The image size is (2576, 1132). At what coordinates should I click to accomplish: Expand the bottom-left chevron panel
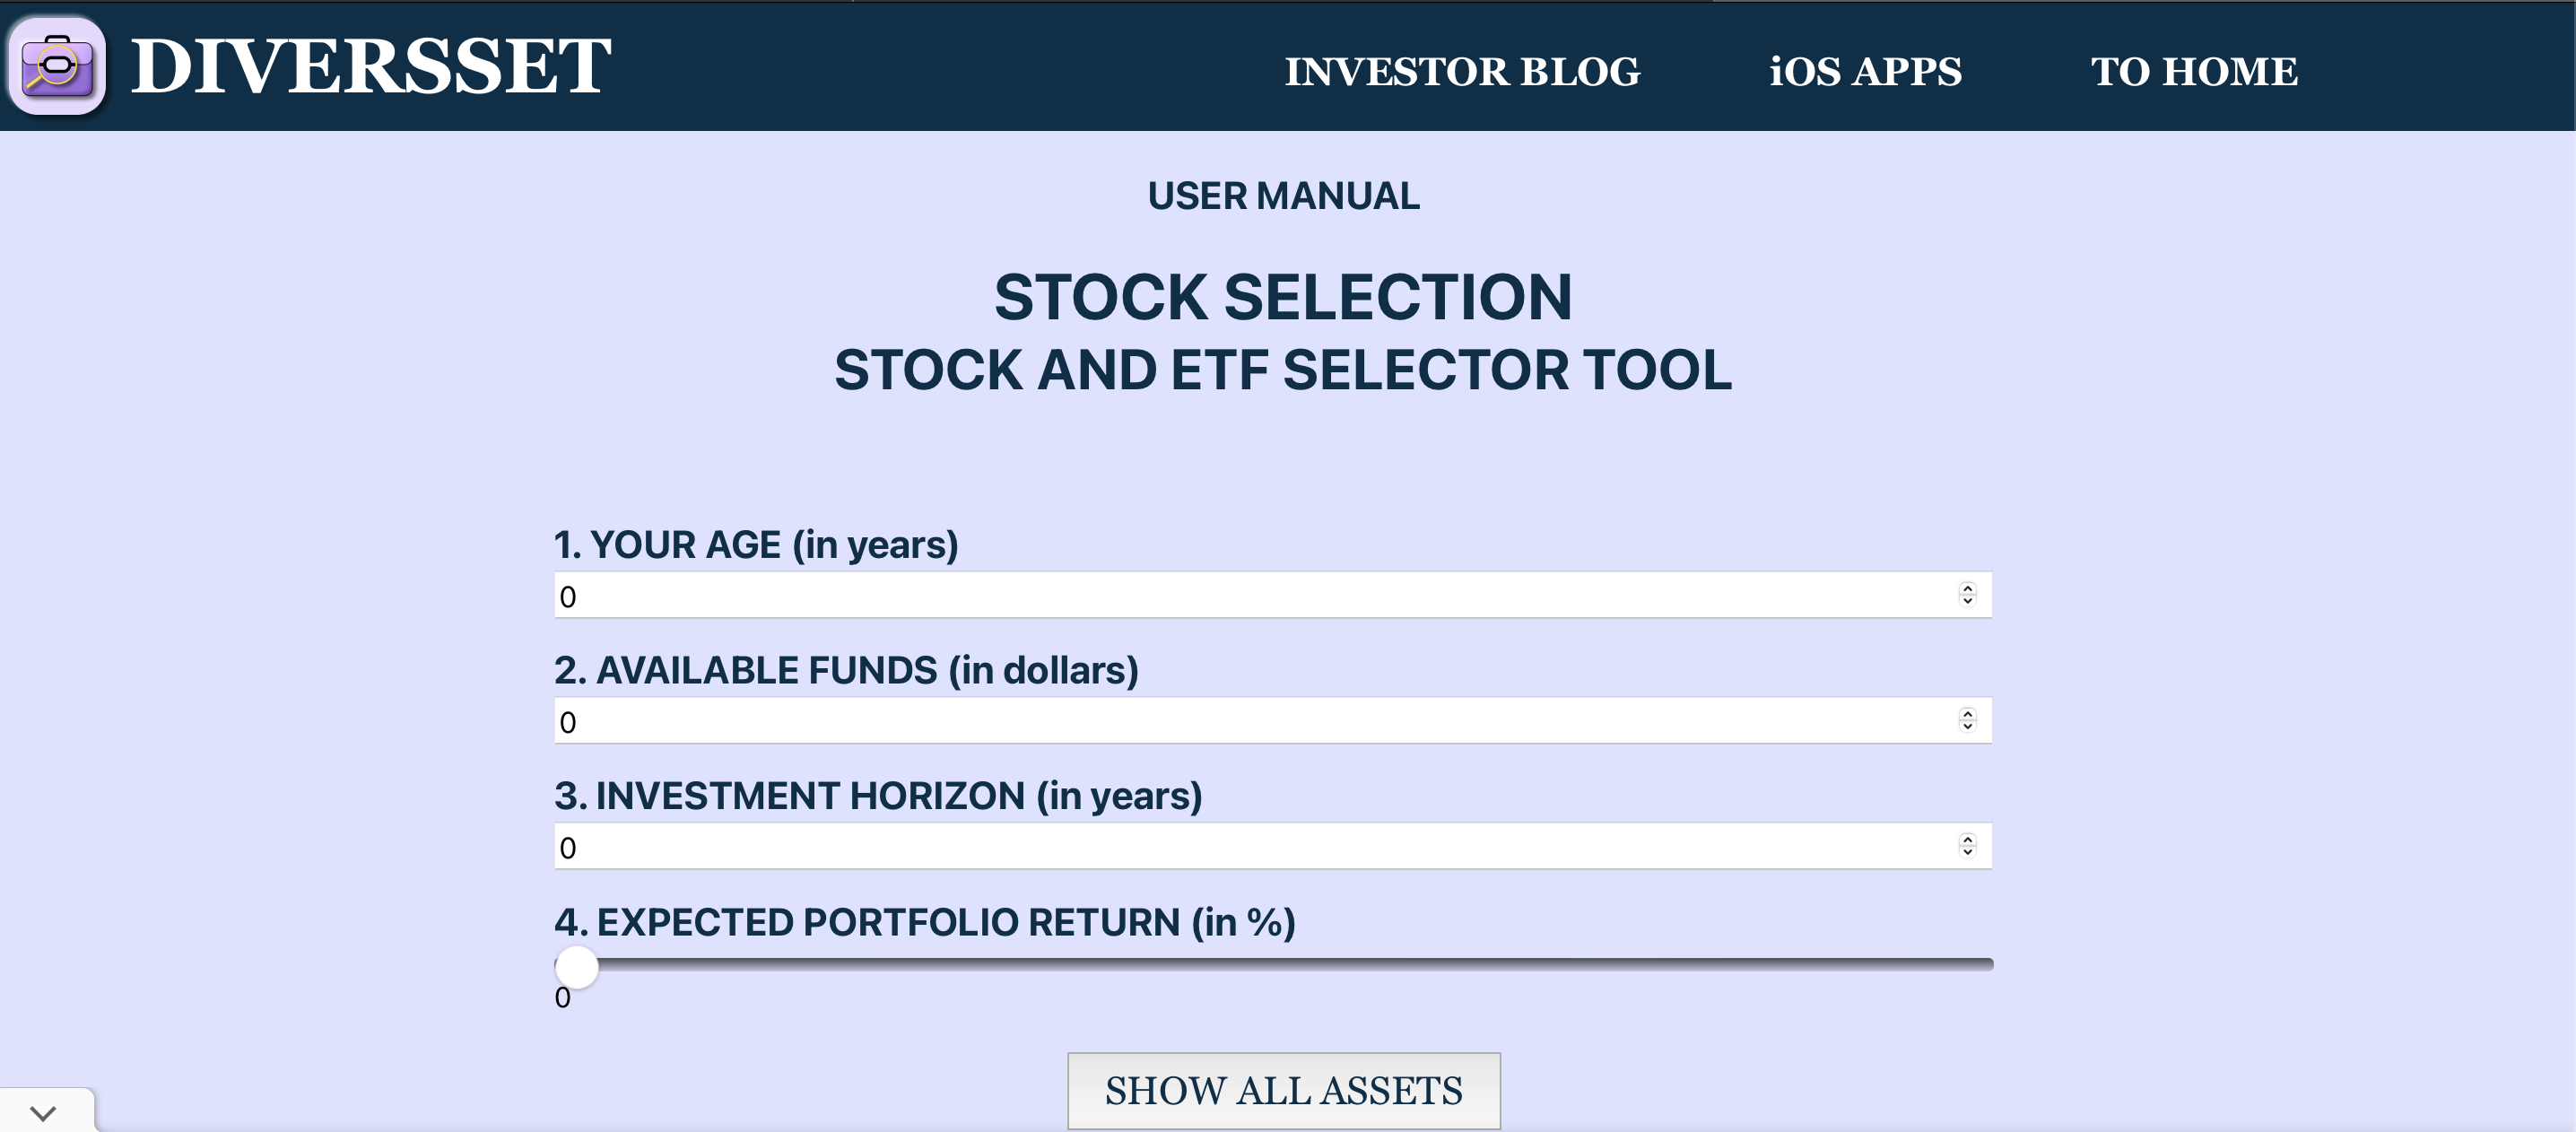point(43,1112)
